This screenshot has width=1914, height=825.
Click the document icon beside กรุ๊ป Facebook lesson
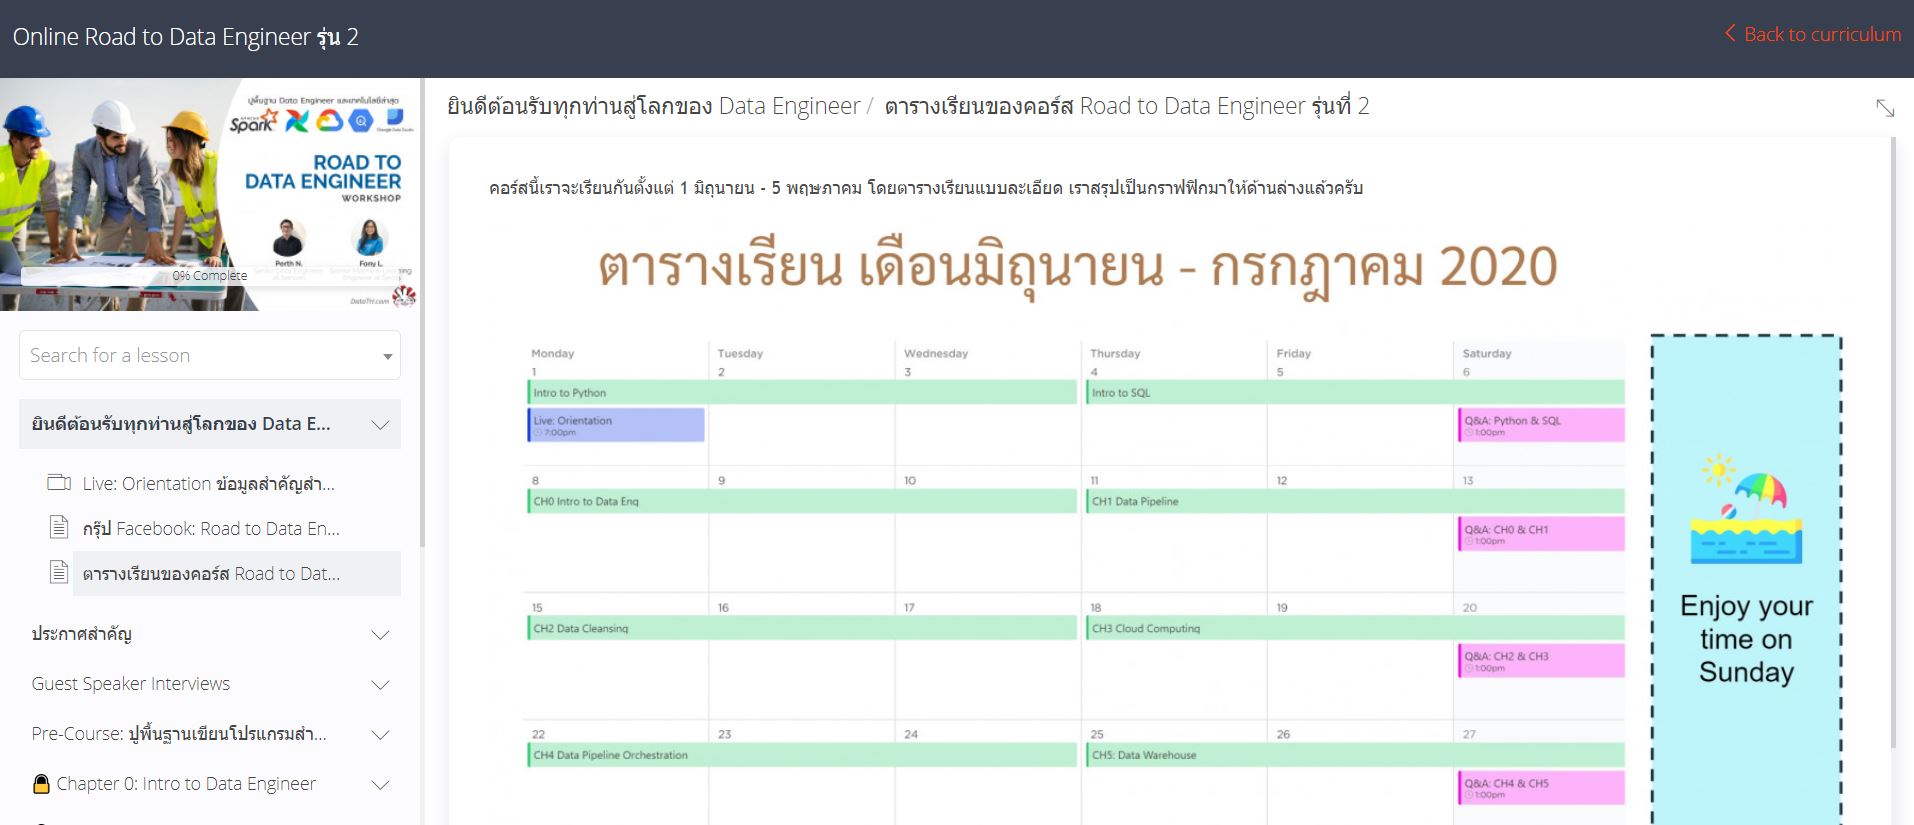[59, 527]
